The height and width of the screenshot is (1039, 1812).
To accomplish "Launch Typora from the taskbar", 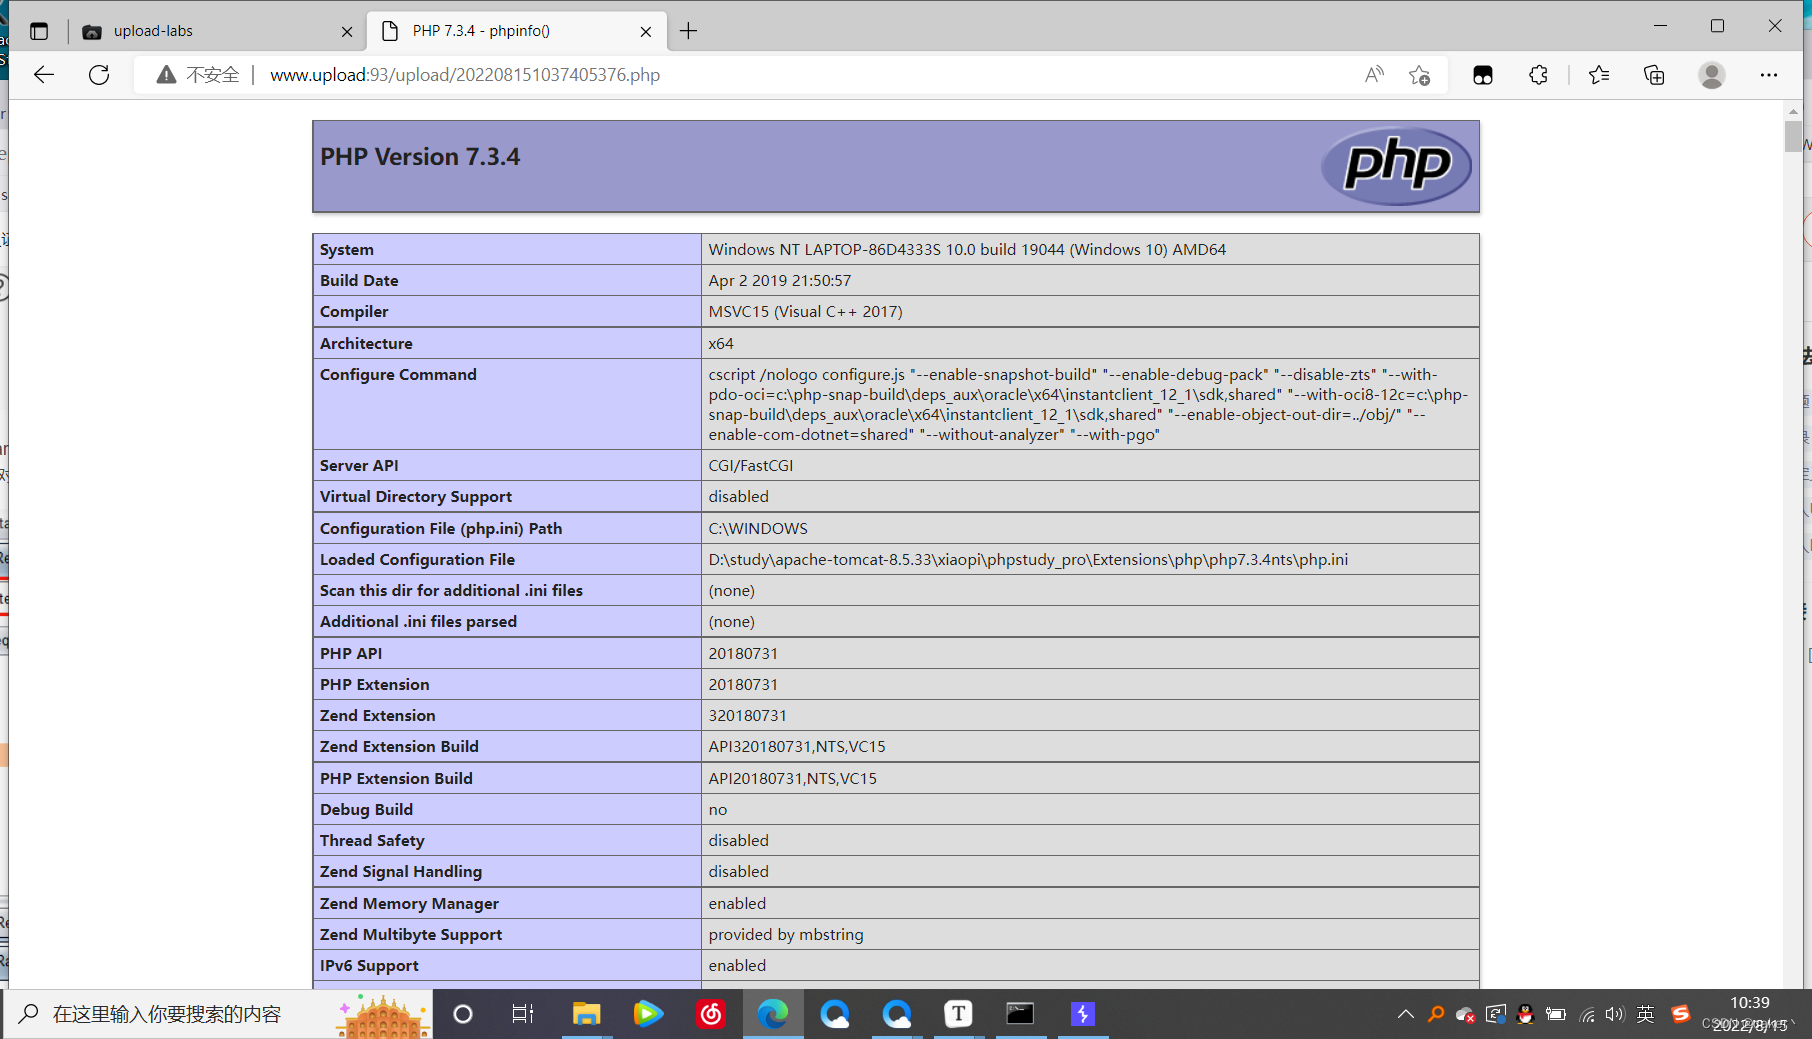I will 958,1014.
